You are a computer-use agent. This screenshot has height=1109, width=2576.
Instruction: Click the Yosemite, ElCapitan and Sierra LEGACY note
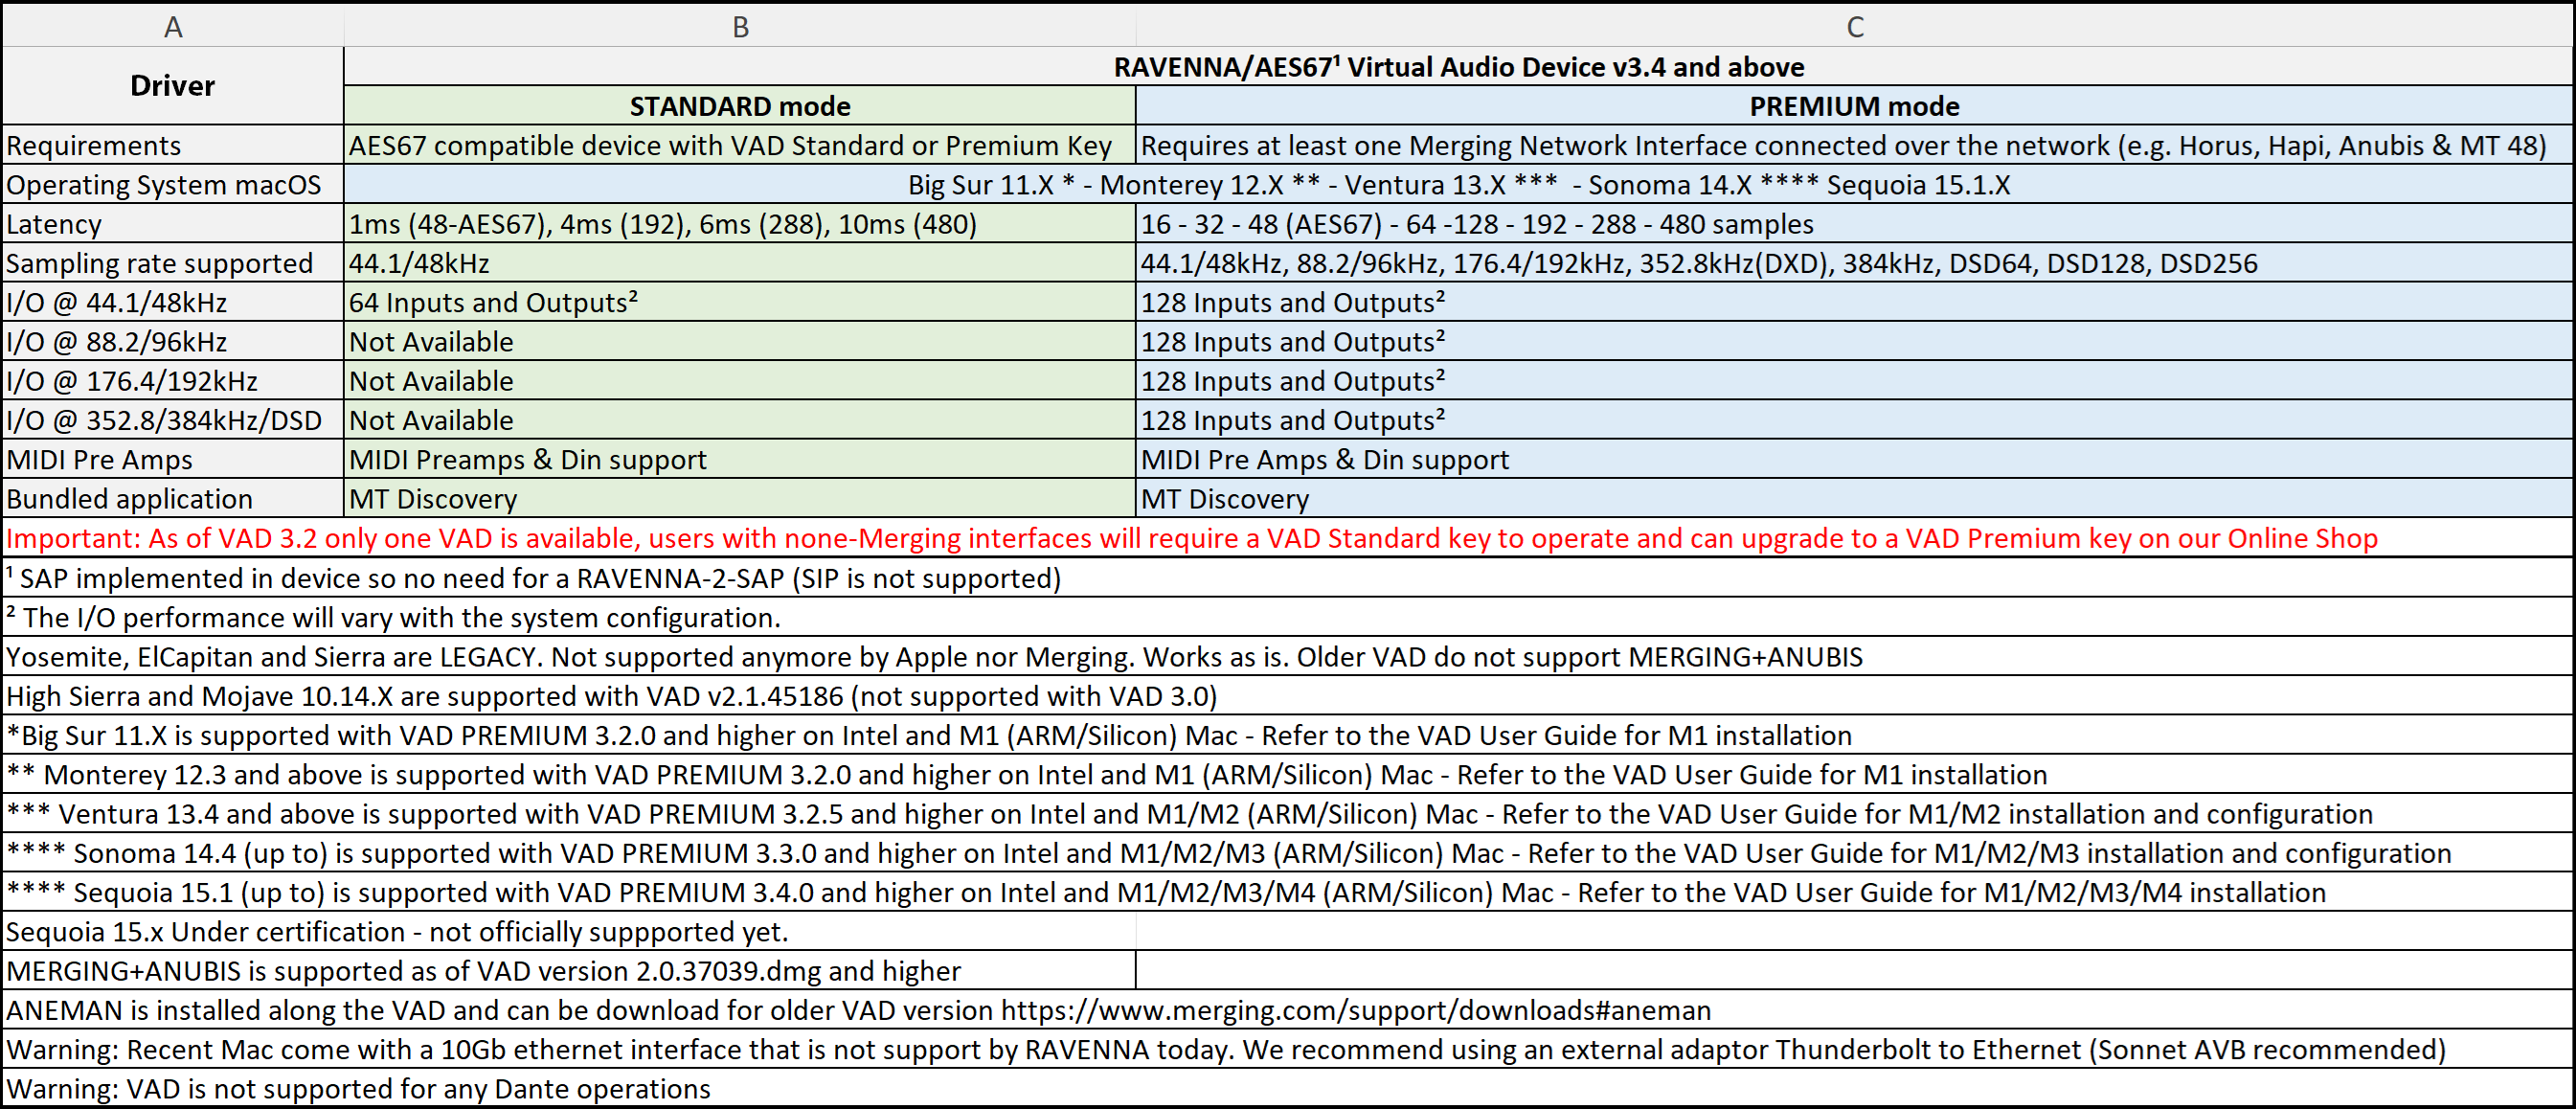point(1288,656)
